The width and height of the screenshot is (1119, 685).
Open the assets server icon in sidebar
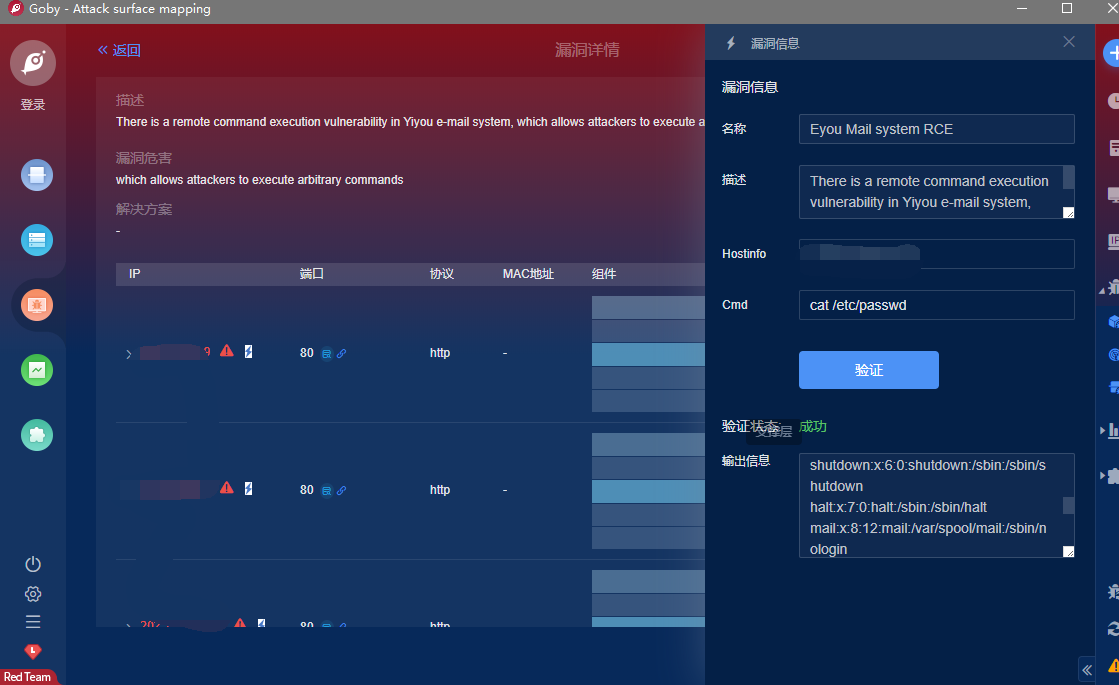click(37, 240)
